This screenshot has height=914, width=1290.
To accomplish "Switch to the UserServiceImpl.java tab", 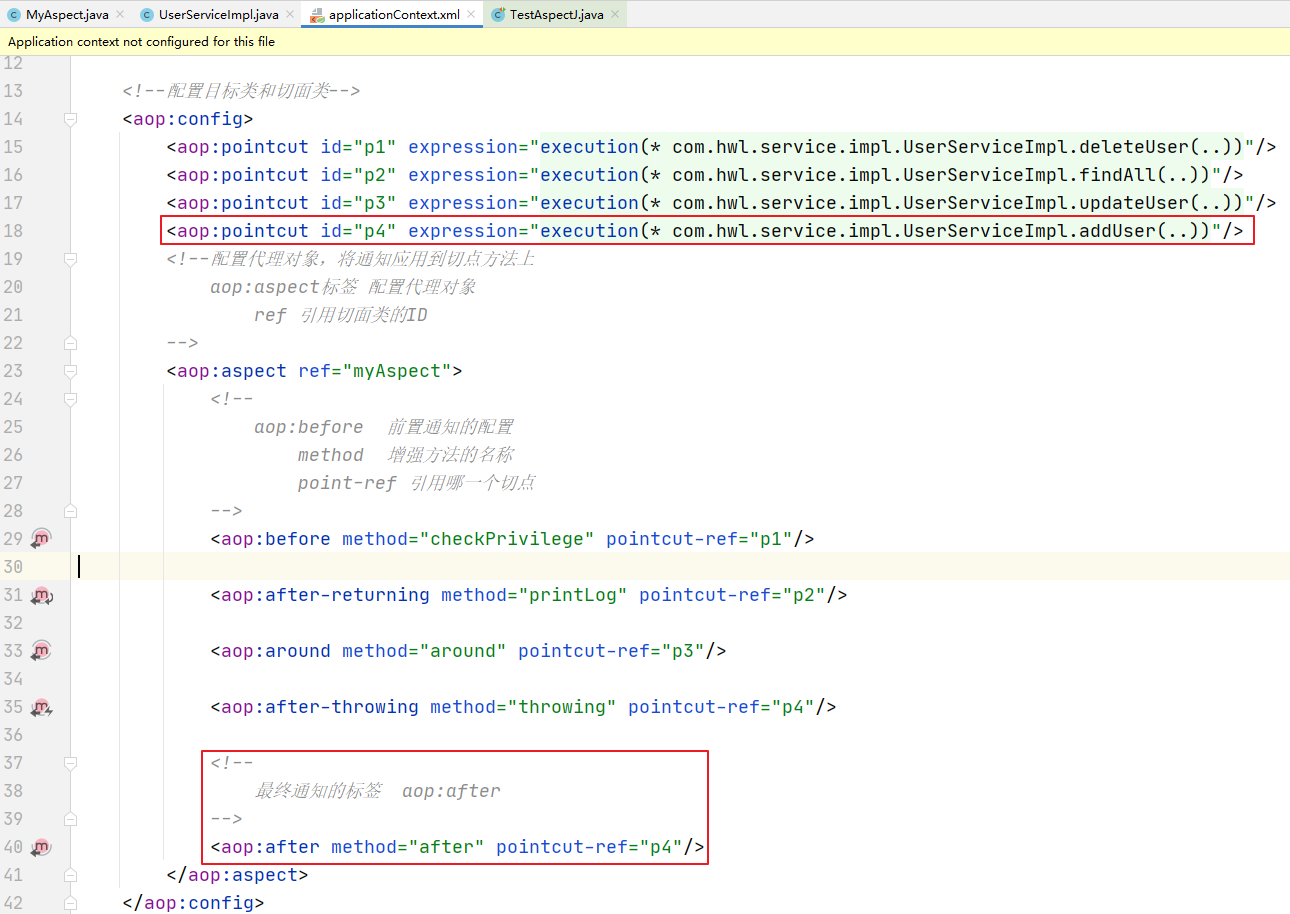I will coord(218,15).
